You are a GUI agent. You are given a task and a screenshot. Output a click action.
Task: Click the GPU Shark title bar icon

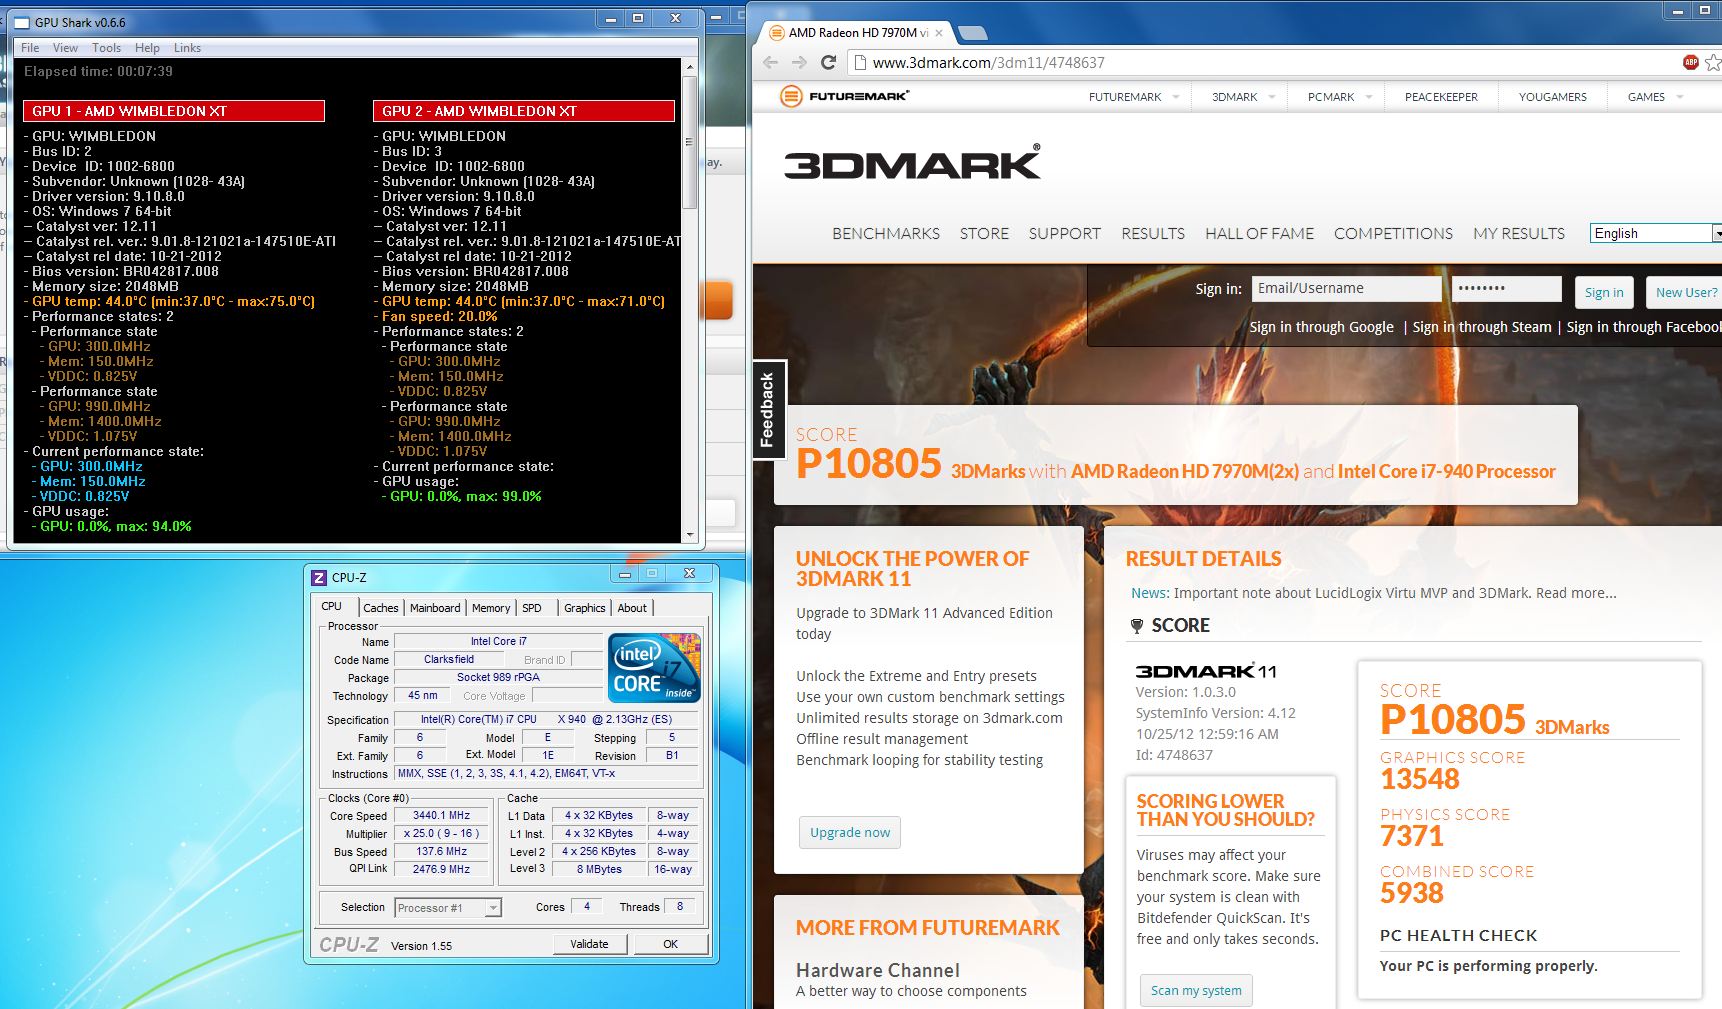pos(22,21)
